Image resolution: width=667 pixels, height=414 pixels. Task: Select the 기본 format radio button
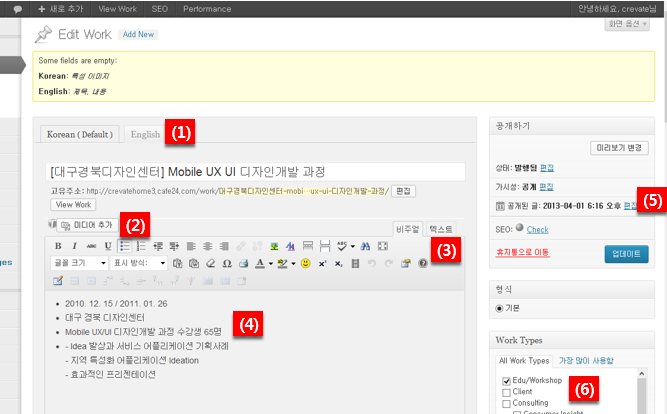[x=499, y=308]
